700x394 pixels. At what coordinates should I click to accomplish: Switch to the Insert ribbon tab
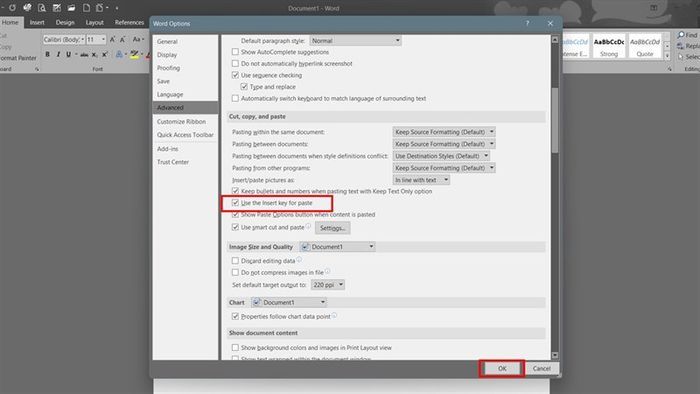point(37,22)
